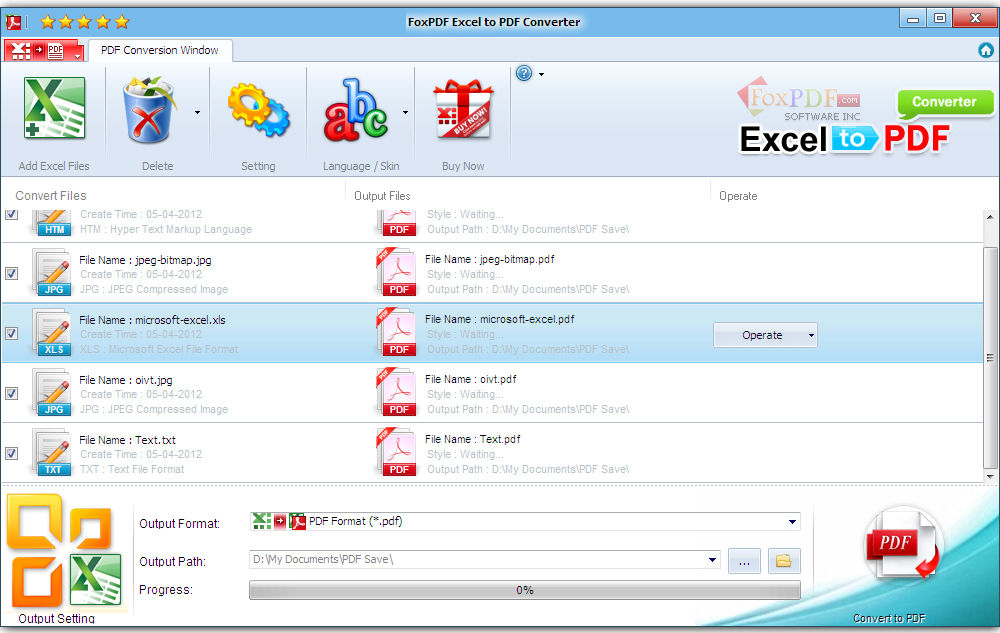Click the scrollbar down arrow
Image resolution: width=1000 pixels, height=633 pixels.
(990, 476)
